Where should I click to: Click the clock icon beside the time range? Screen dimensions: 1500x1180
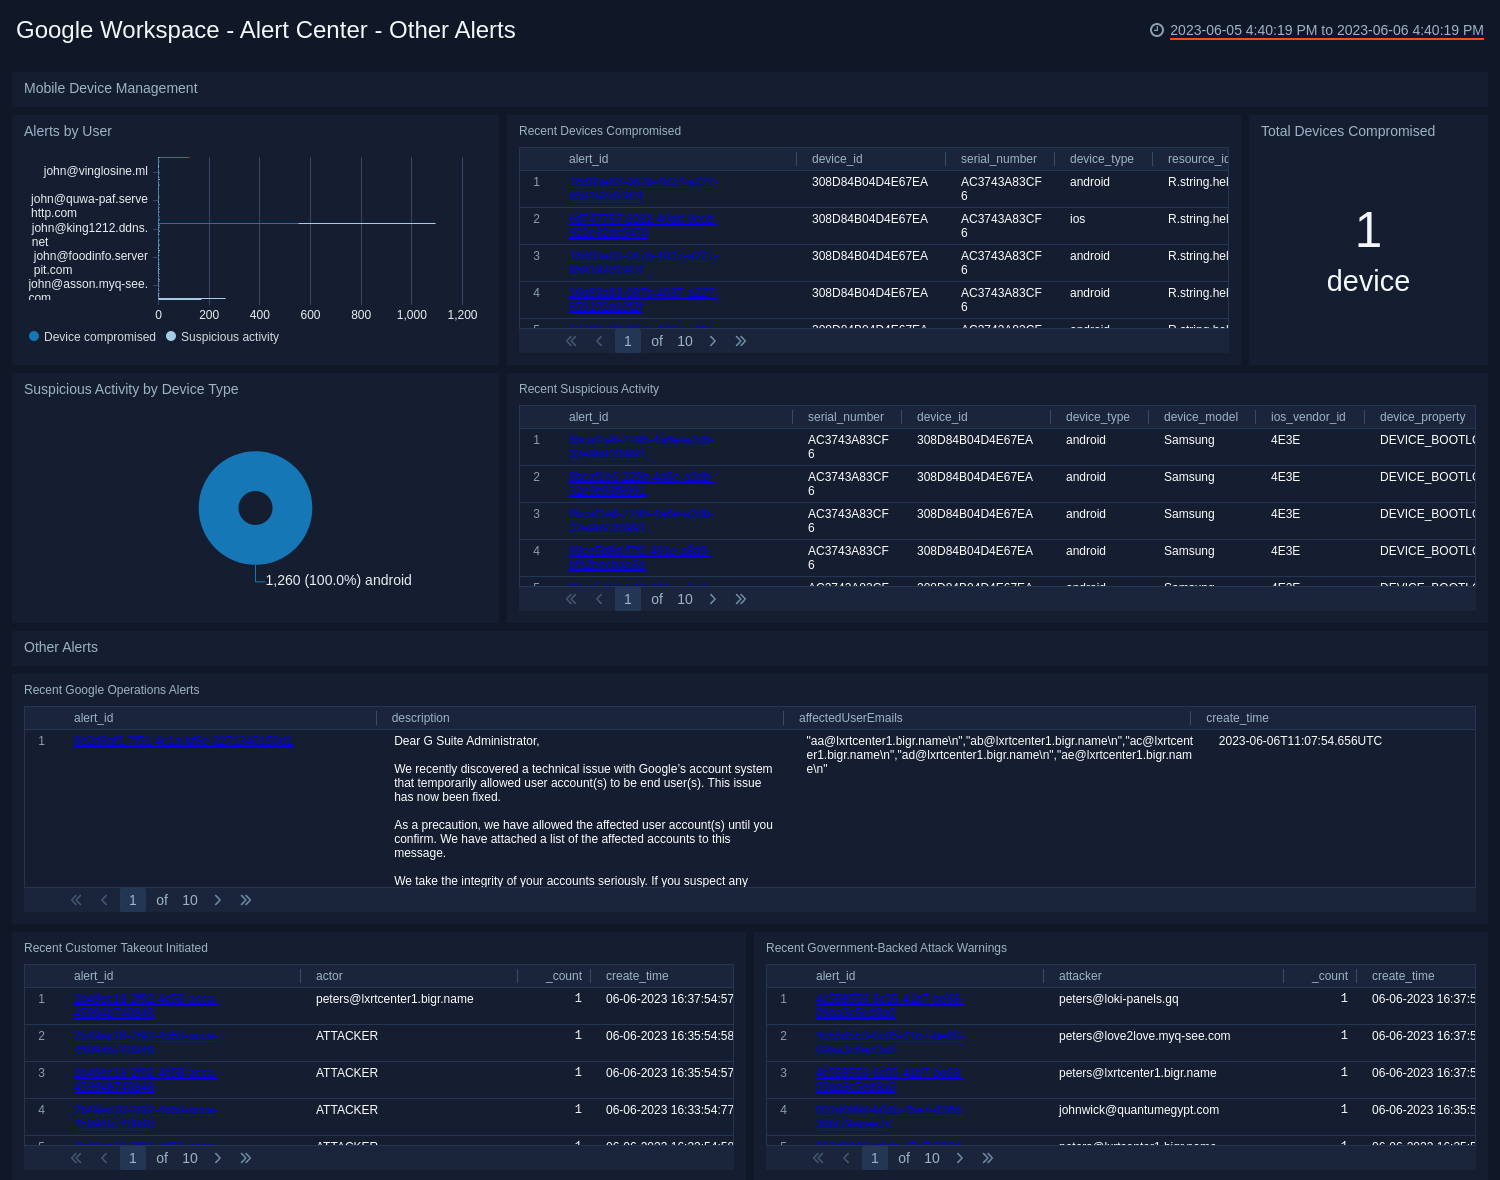[1158, 30]
